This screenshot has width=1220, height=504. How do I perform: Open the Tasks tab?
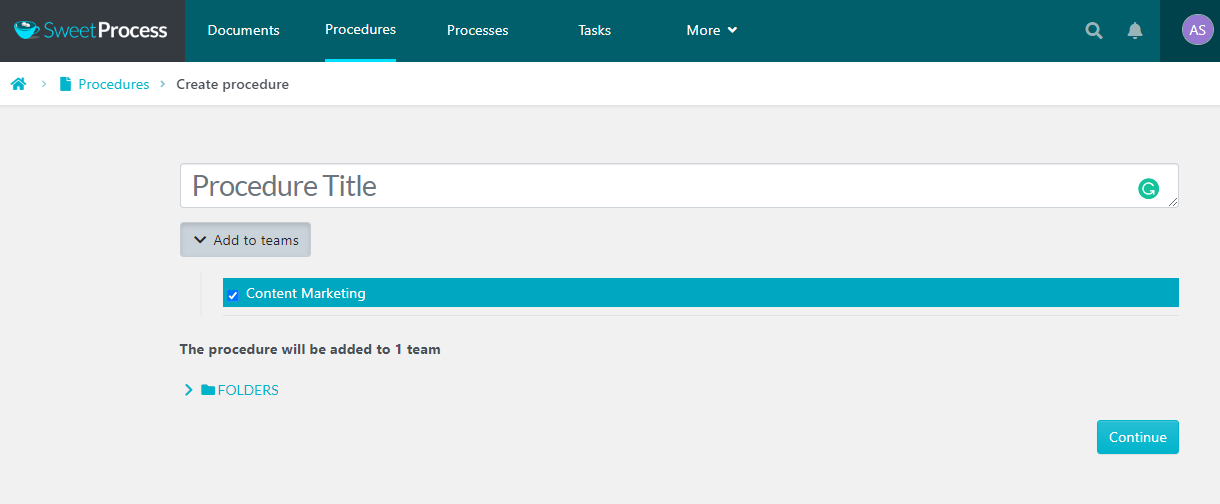(594, 30)
